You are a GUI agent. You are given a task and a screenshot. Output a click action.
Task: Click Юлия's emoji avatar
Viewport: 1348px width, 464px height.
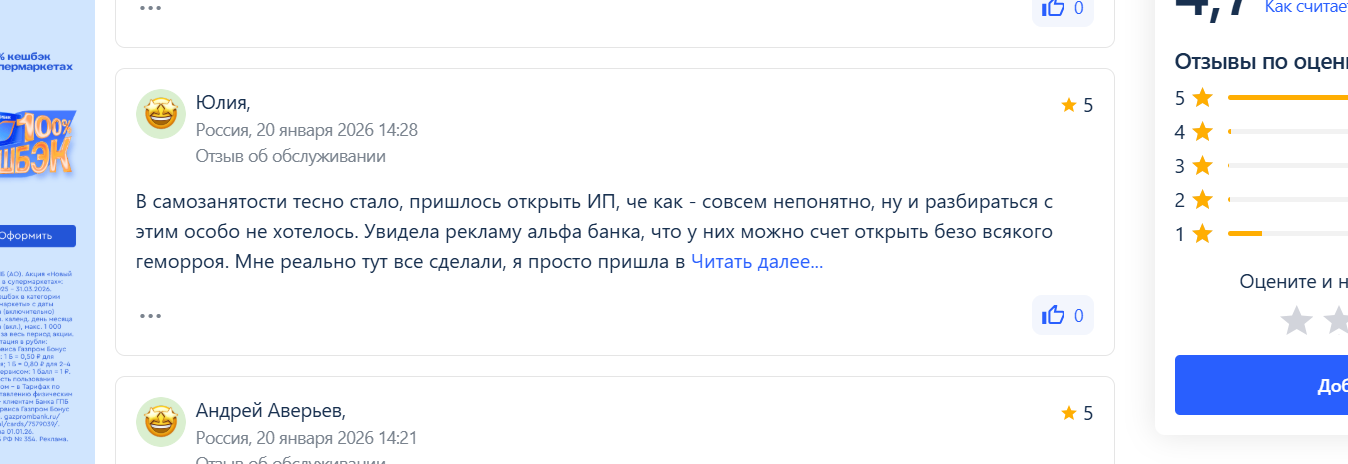click(x=160, y=114)
